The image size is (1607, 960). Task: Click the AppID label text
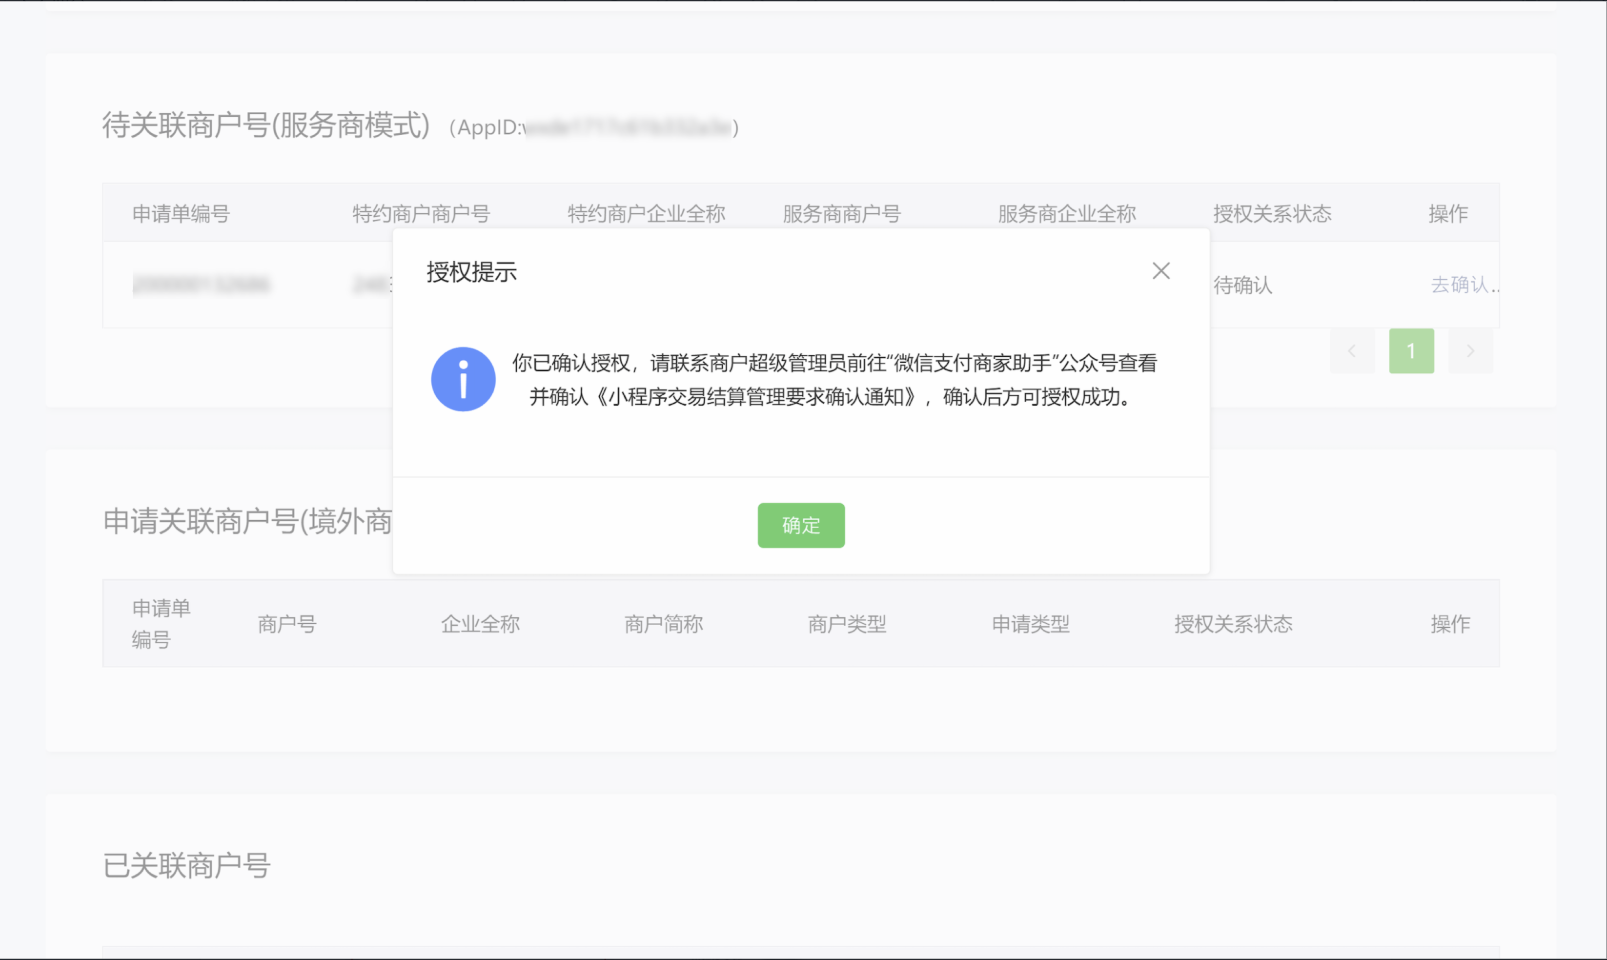click(594, 127)
